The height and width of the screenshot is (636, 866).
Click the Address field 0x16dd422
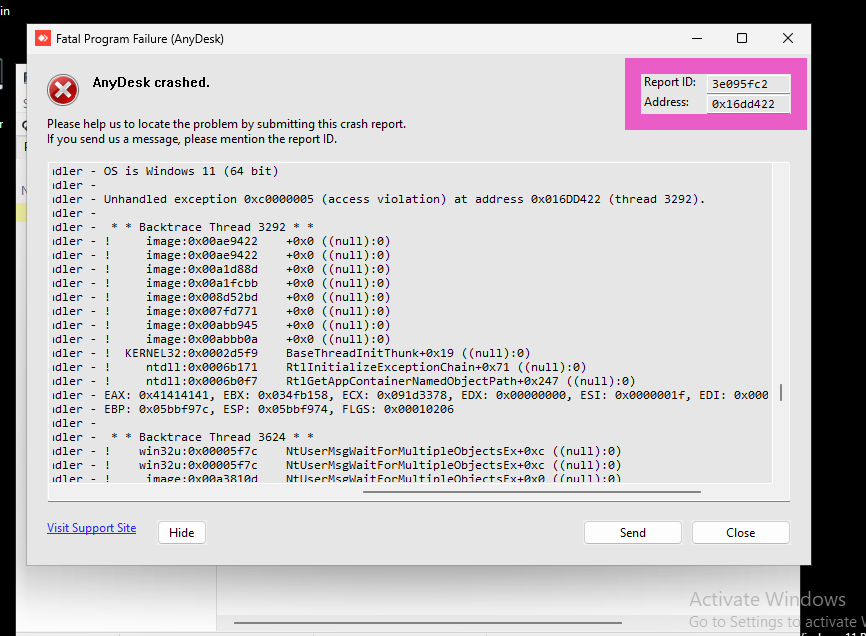748,104
